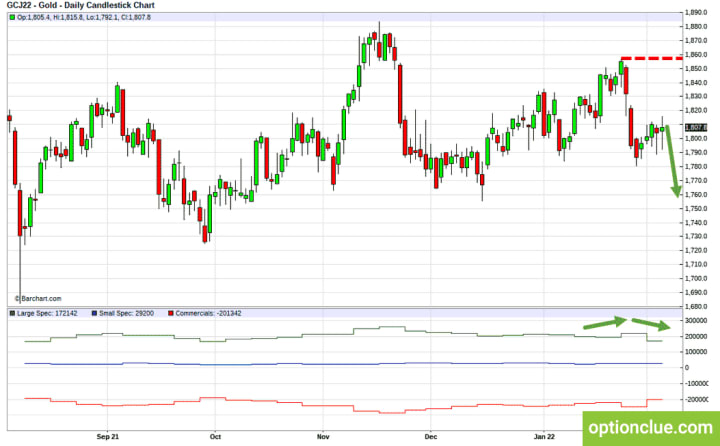Click the red Commercials line in lower panel
This screenshot has height=446, width=720.
click(x=343, y=406)
